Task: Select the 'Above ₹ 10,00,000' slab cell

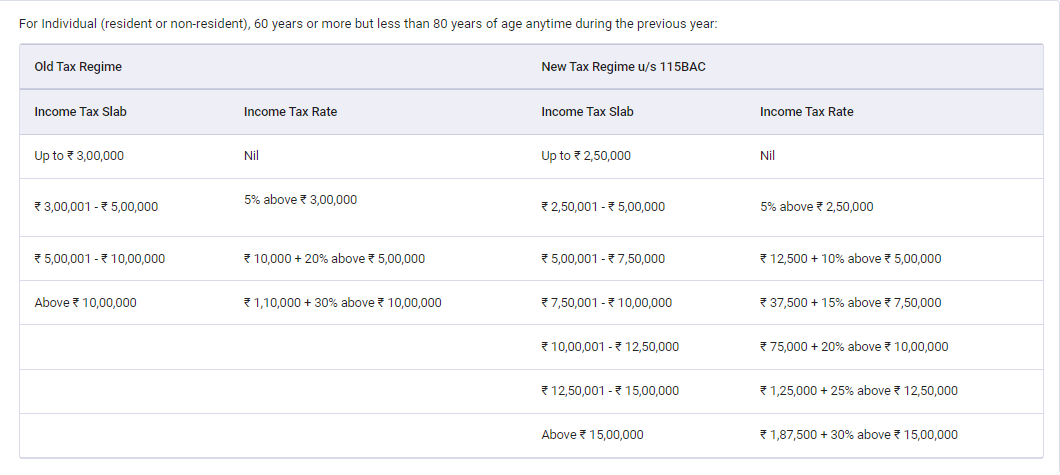Action: 85,303
